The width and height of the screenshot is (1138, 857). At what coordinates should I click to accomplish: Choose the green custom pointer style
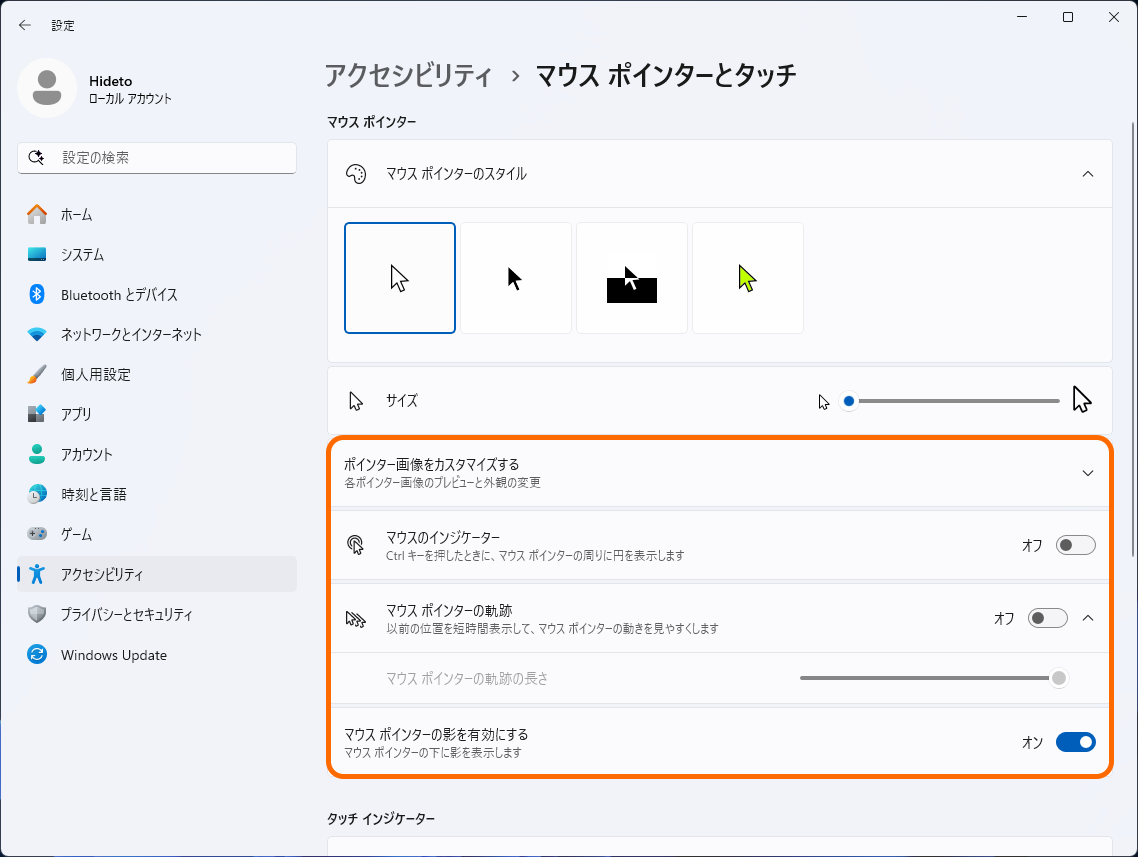[747, 277]
